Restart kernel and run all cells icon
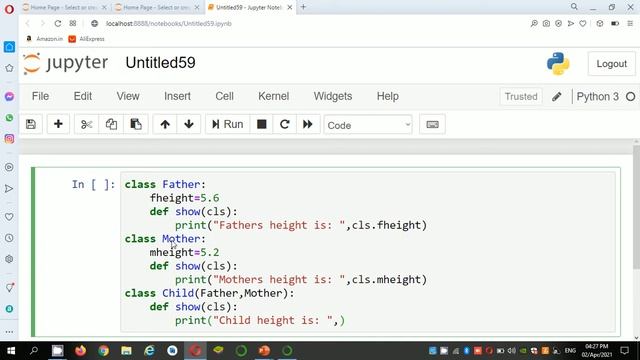 pos(308,124)
